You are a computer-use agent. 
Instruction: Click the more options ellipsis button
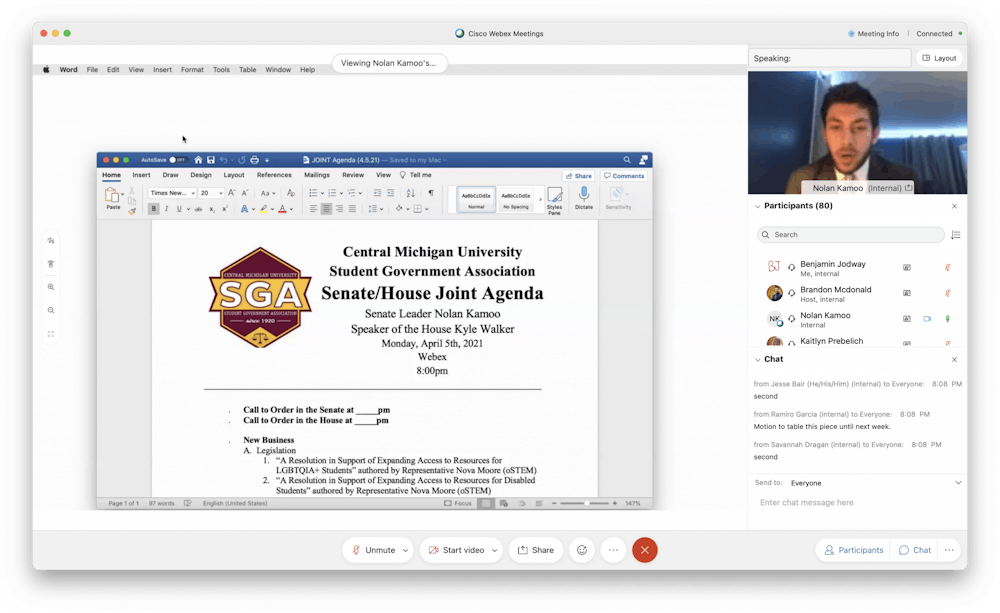click(x=613, y=550)
